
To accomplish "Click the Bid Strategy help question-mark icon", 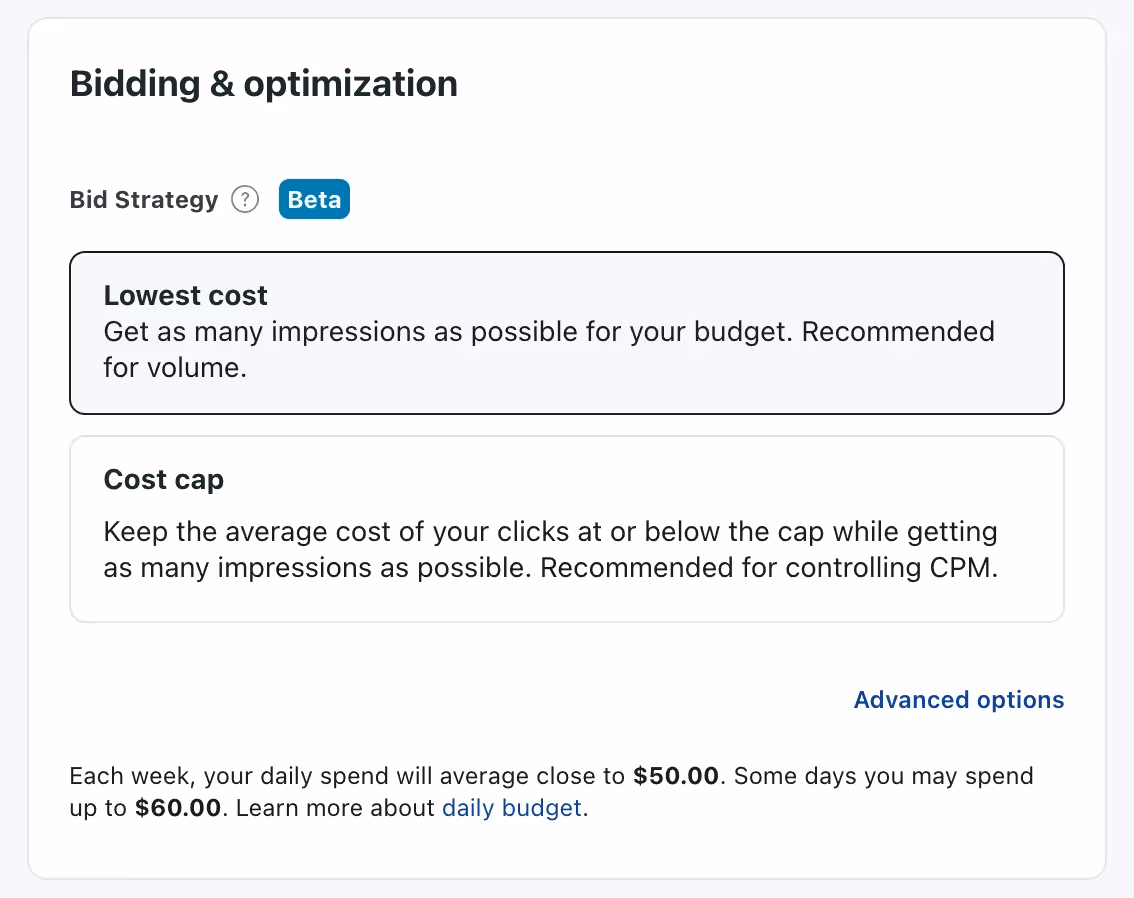I will coord(245,200).
